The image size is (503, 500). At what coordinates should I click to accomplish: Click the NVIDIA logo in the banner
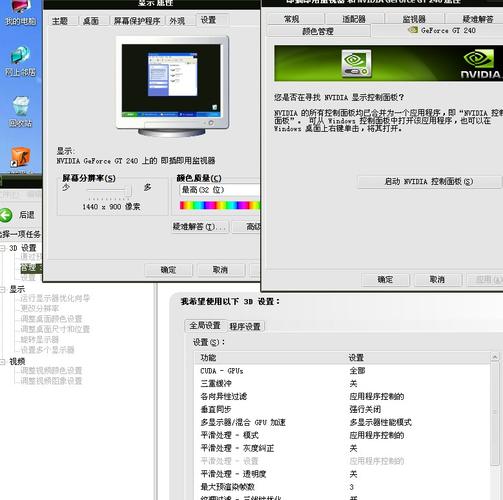(480, 64)
